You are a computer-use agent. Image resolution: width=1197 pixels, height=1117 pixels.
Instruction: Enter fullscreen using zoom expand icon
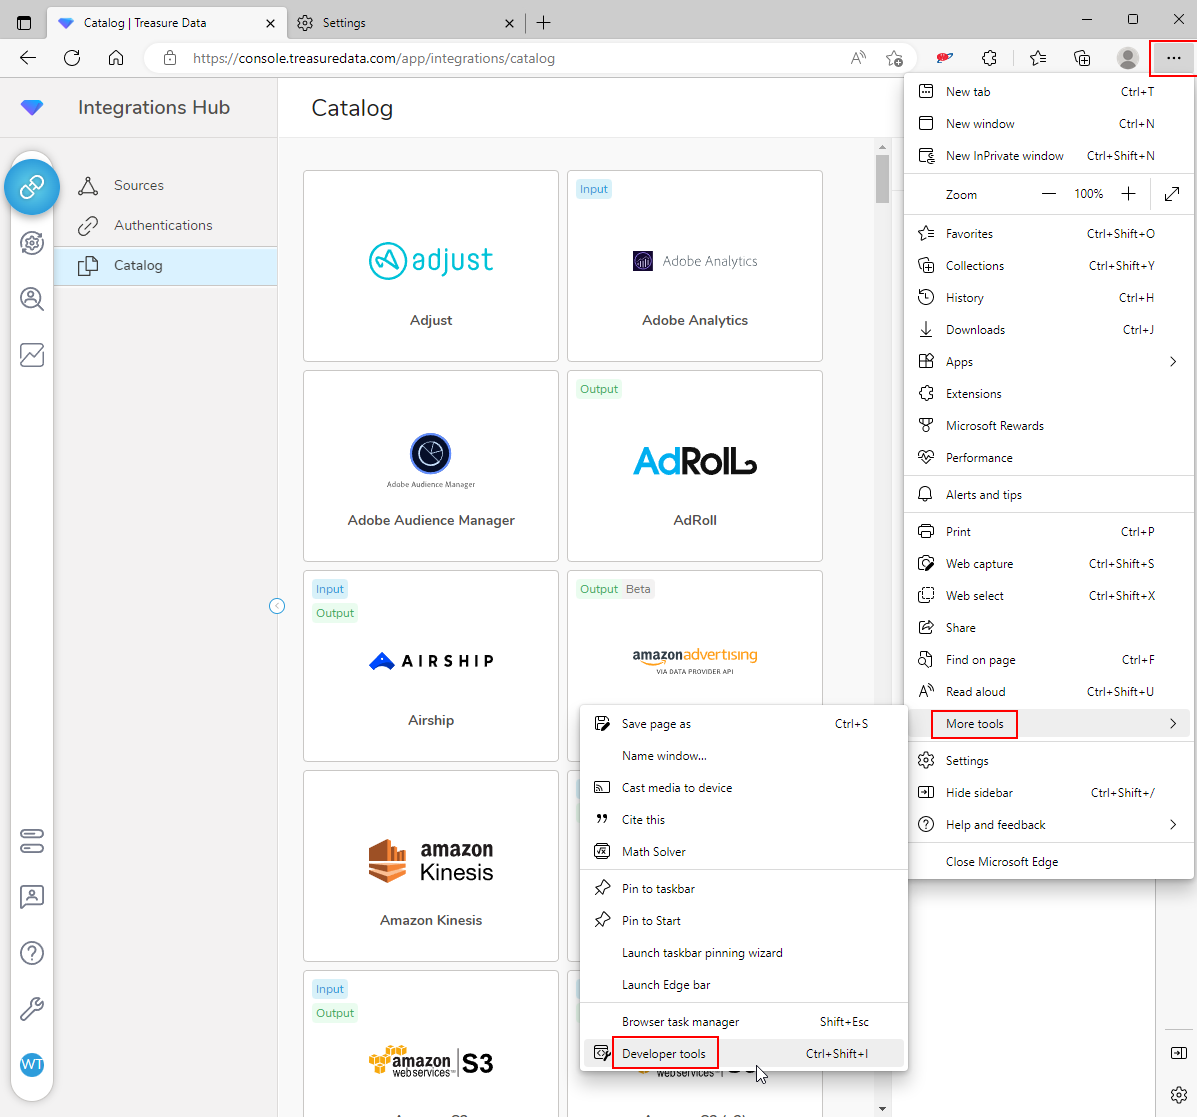[x=1172, y=194]
